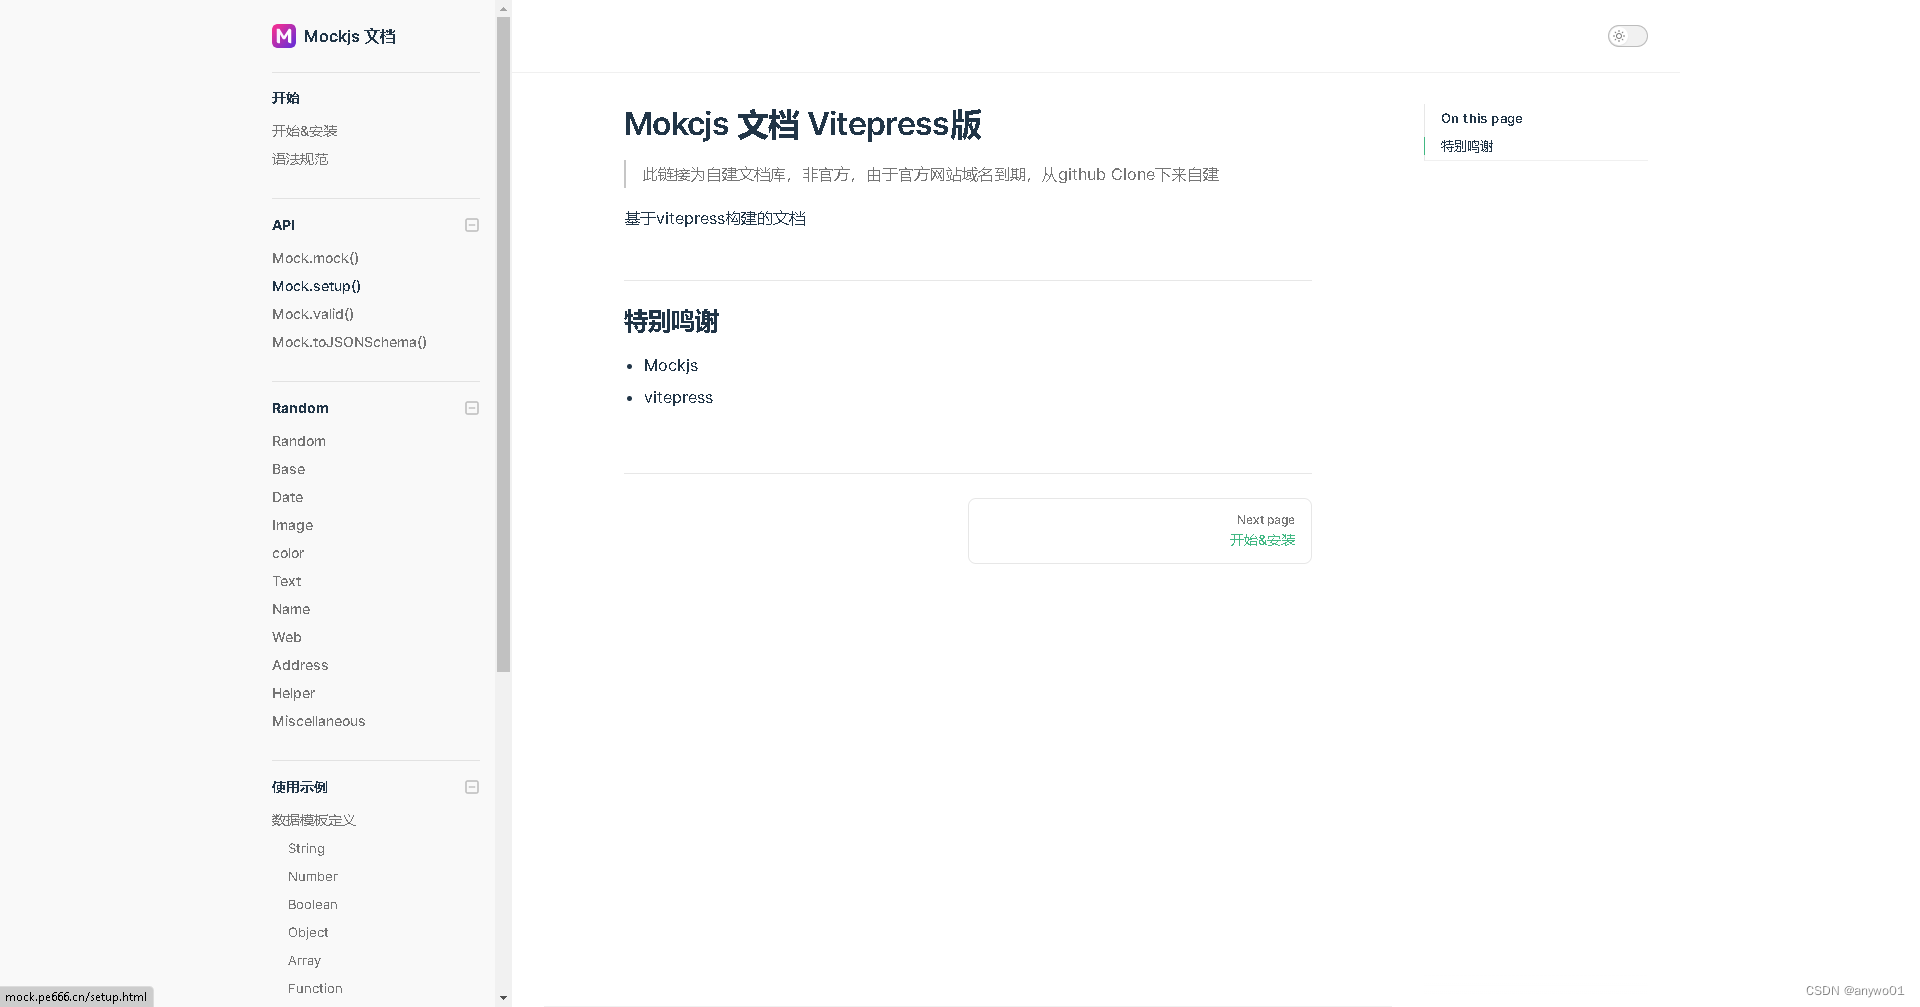Open the Miscellaneous page
This screenshot has height=1007, width=1920.
click(318, 721)
